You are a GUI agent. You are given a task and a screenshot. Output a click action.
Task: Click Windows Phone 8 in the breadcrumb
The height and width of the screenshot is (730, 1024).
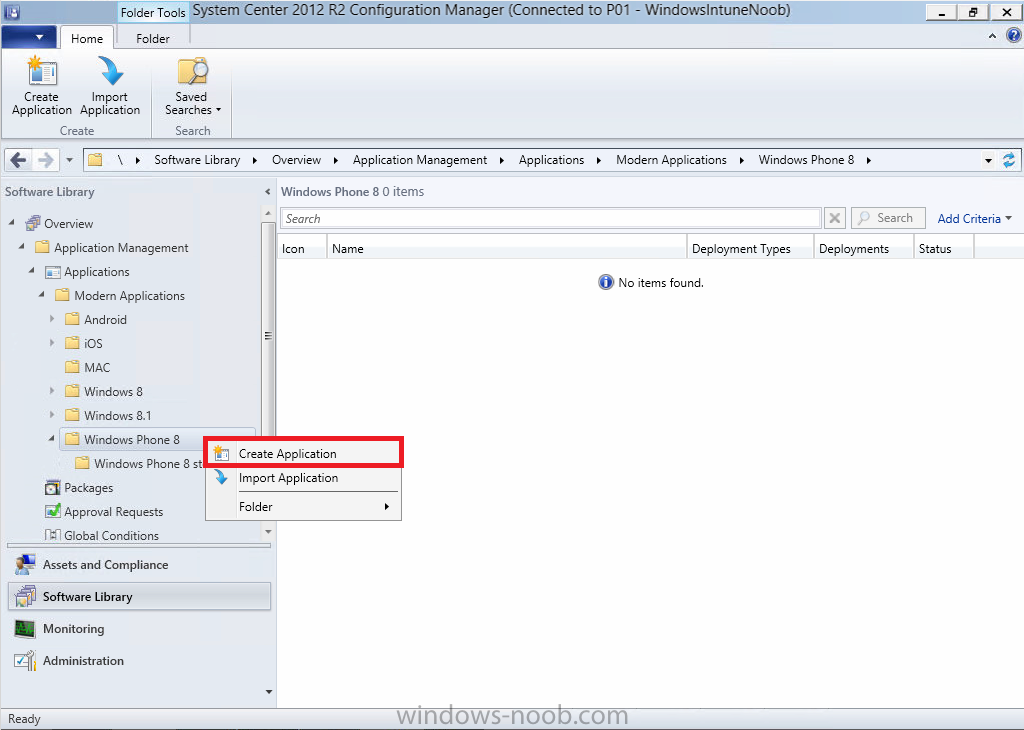point(807,160)
